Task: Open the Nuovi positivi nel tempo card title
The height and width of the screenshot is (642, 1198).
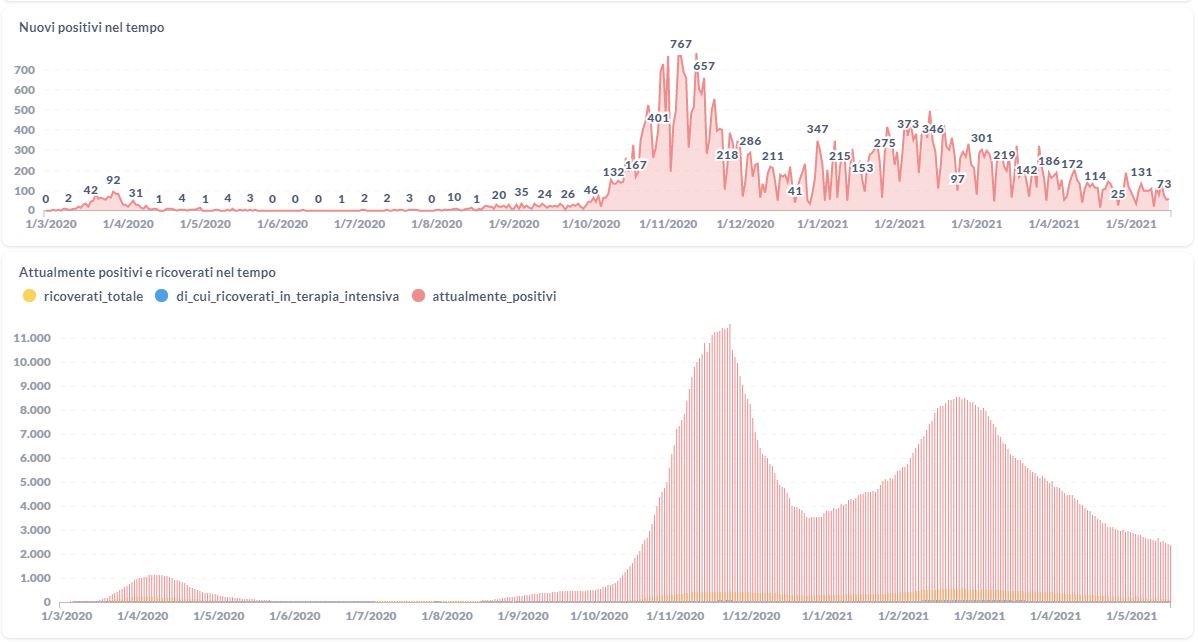Action: tap(92, 28)
